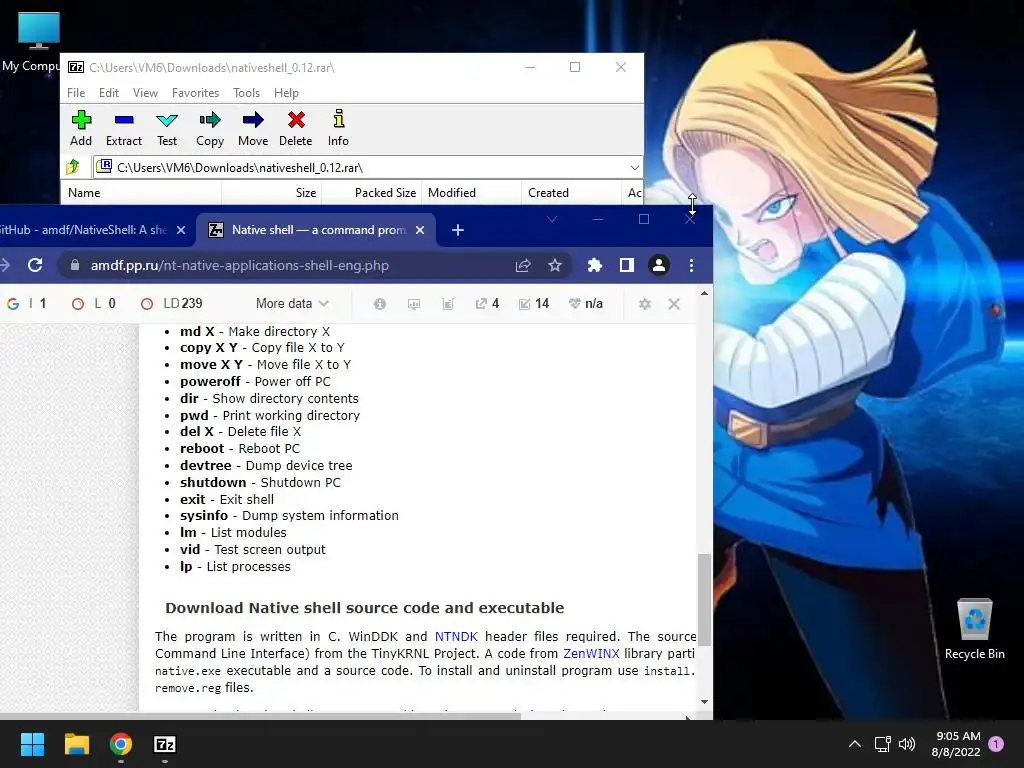
Task: Open volume control in system tray
Action: pos(906,744)
